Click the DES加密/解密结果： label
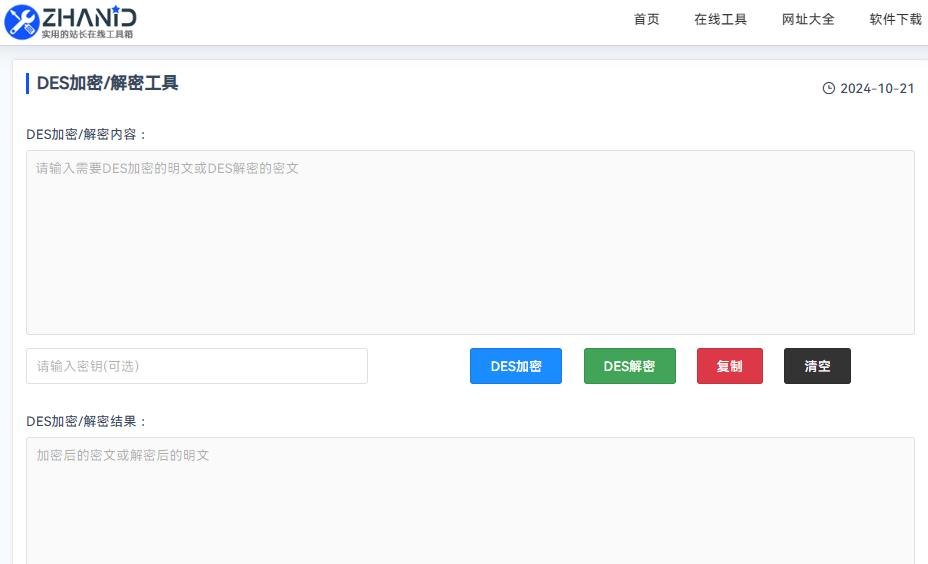Image resolution: width=928 pixels, height=564 pixels. (x=86, y=421)
